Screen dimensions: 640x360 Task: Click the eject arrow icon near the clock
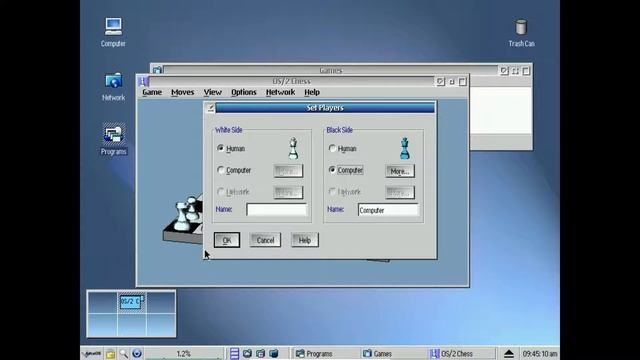click(509, 353)
